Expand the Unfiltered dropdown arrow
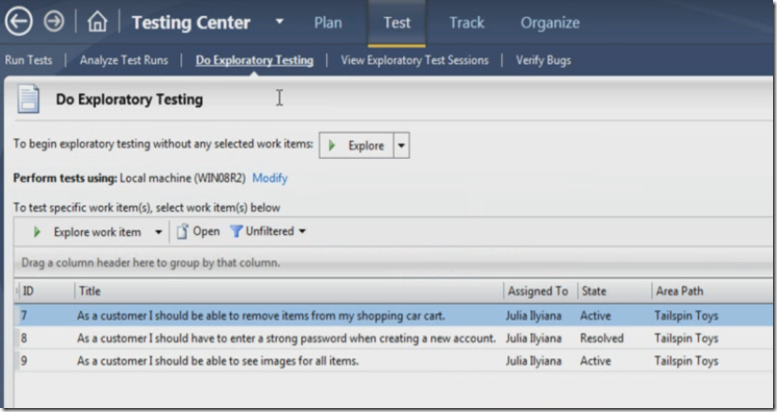Screen dimensions: 777x412 point(302,231)
